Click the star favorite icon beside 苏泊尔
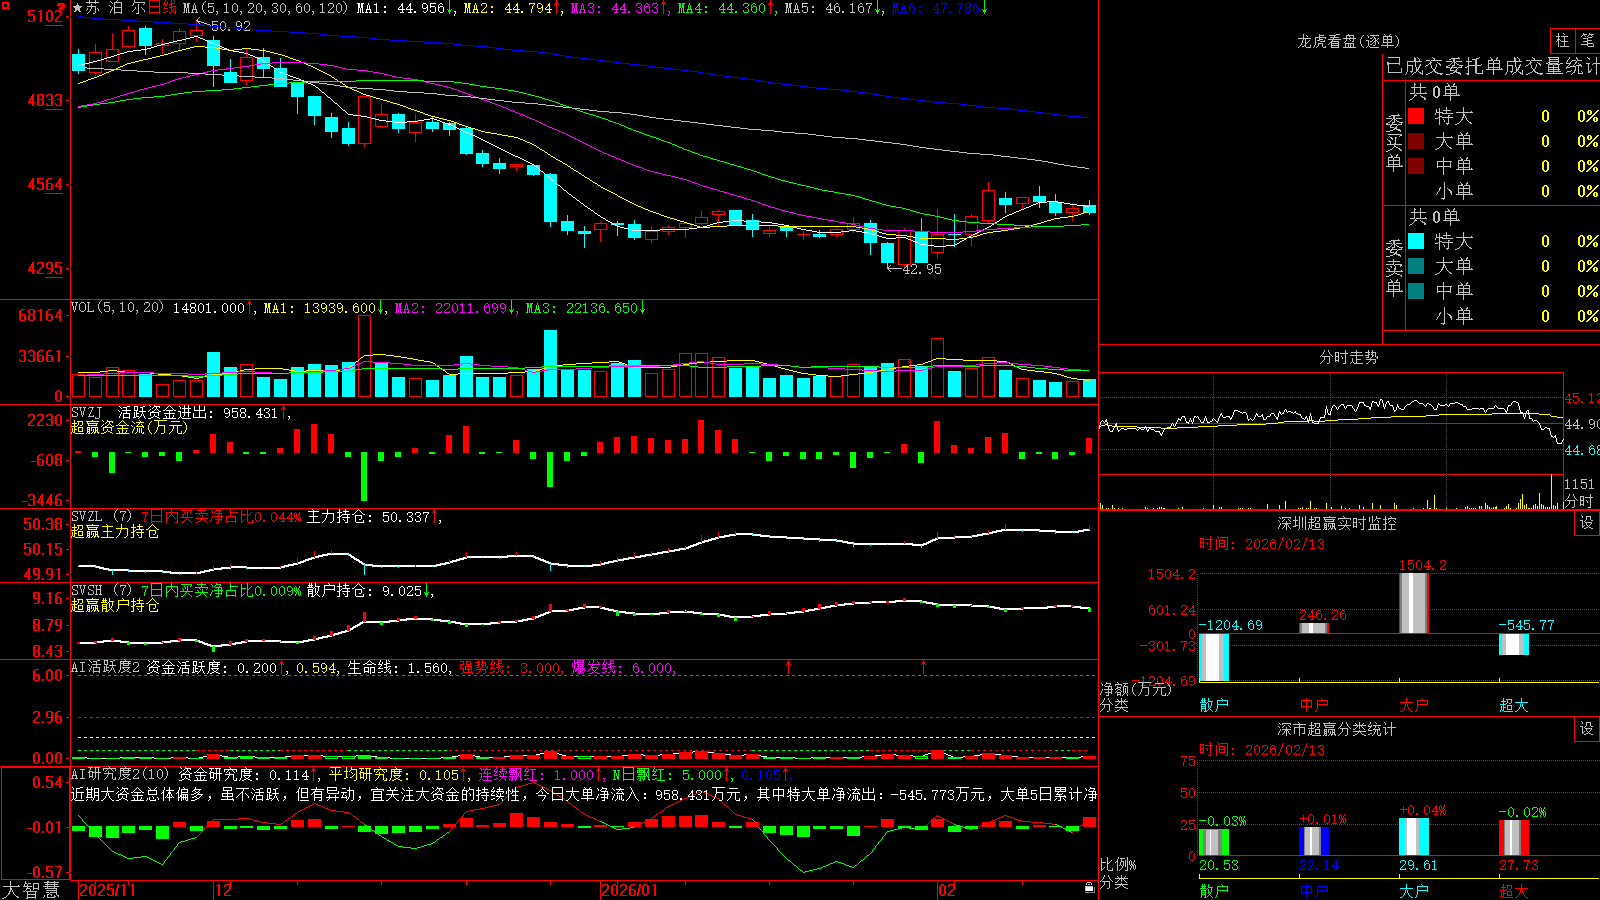Screen dimensions: 1600x900 tap(78, 8)
